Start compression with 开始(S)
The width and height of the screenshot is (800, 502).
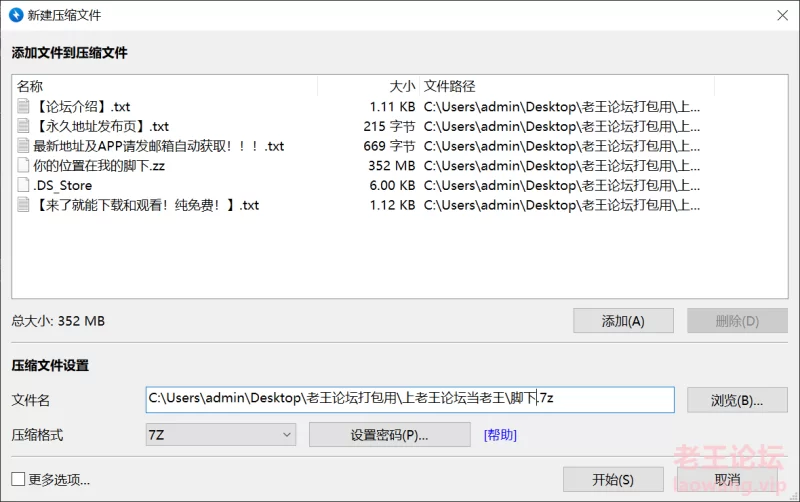coord(613,480)
